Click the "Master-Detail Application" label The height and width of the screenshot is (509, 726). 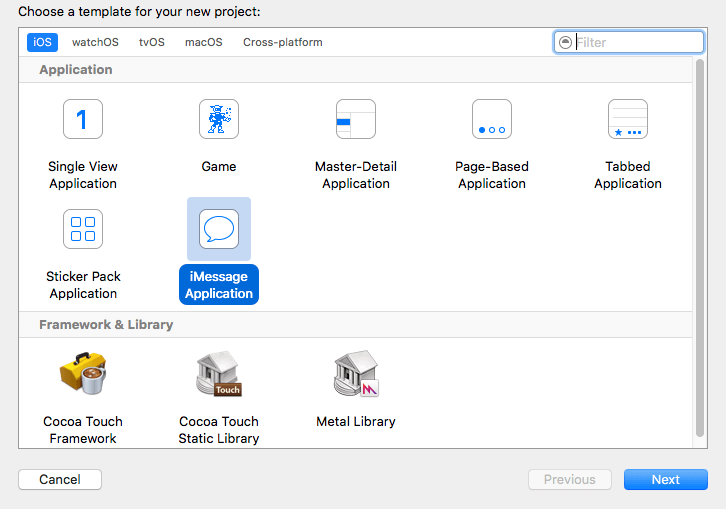click(x=356, y=175)
